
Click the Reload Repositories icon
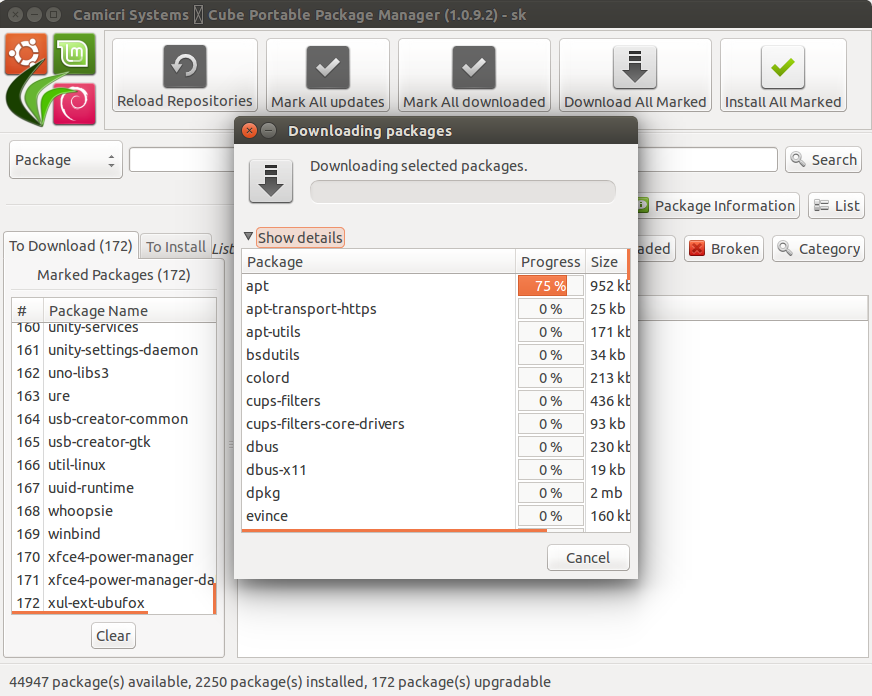185,67
